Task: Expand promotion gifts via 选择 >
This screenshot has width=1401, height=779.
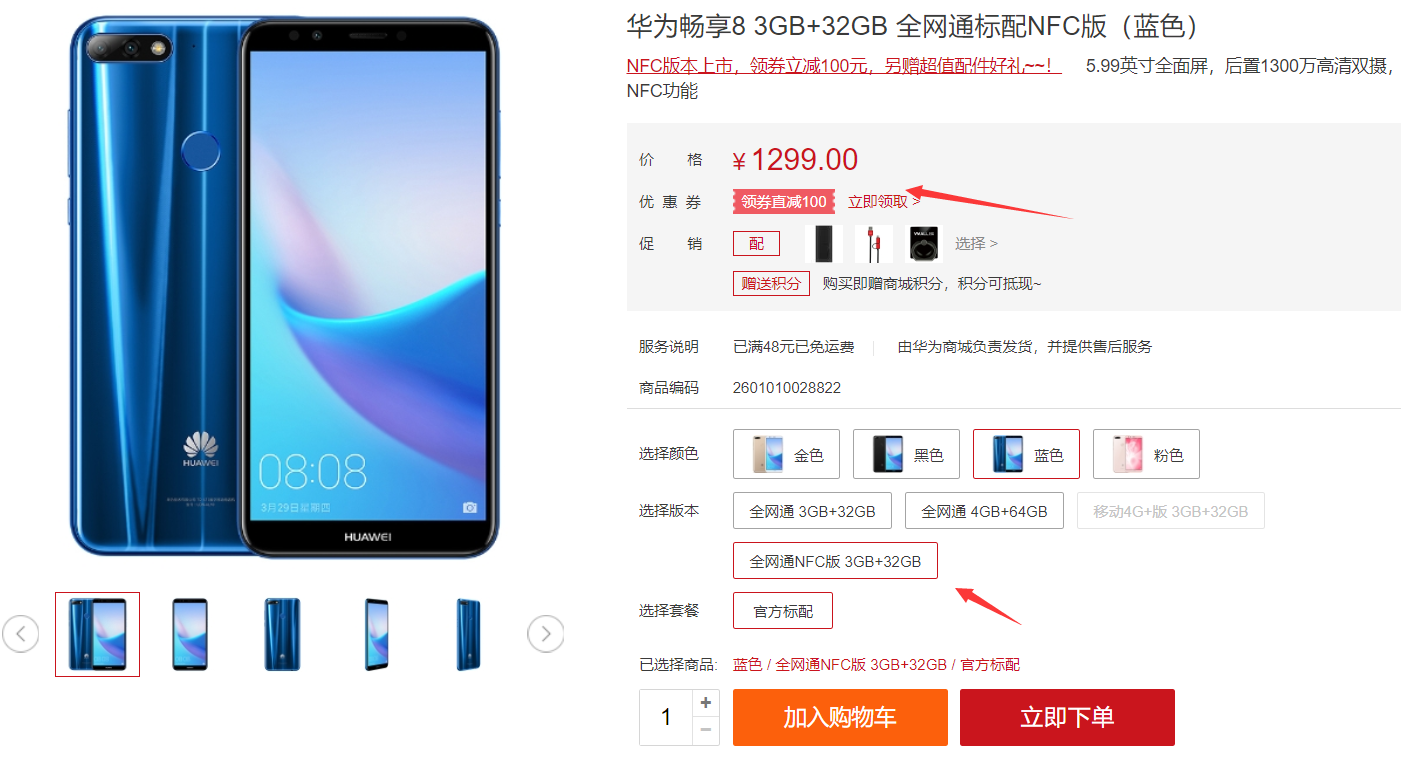Action: [x=976, y=244]
